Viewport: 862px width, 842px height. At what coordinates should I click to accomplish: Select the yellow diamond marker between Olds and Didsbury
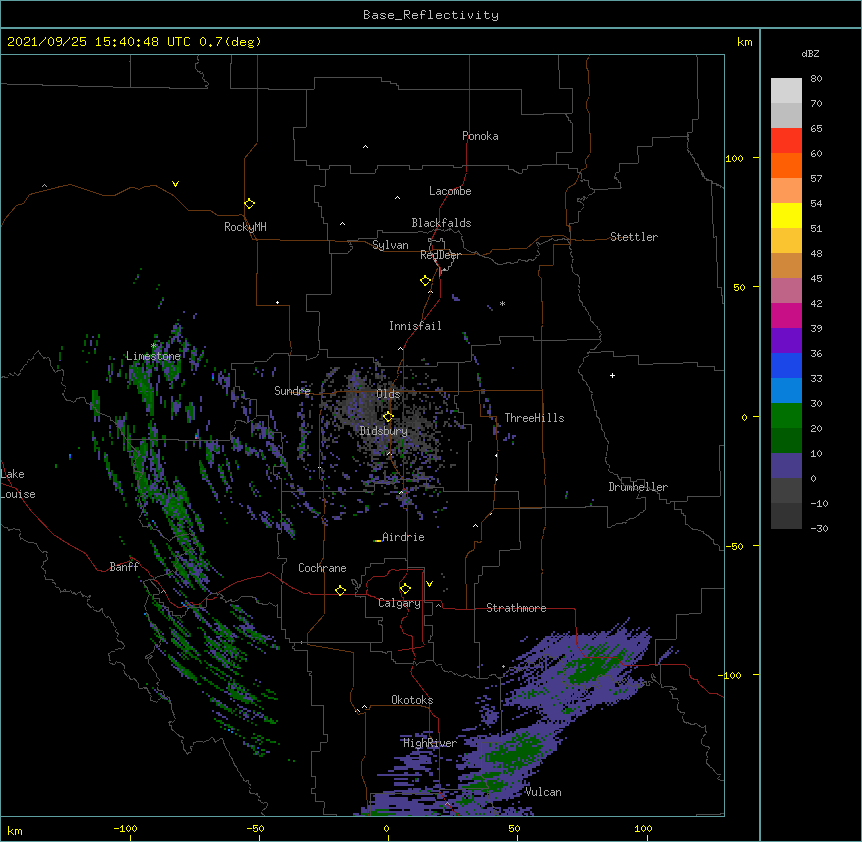(388, 416)
